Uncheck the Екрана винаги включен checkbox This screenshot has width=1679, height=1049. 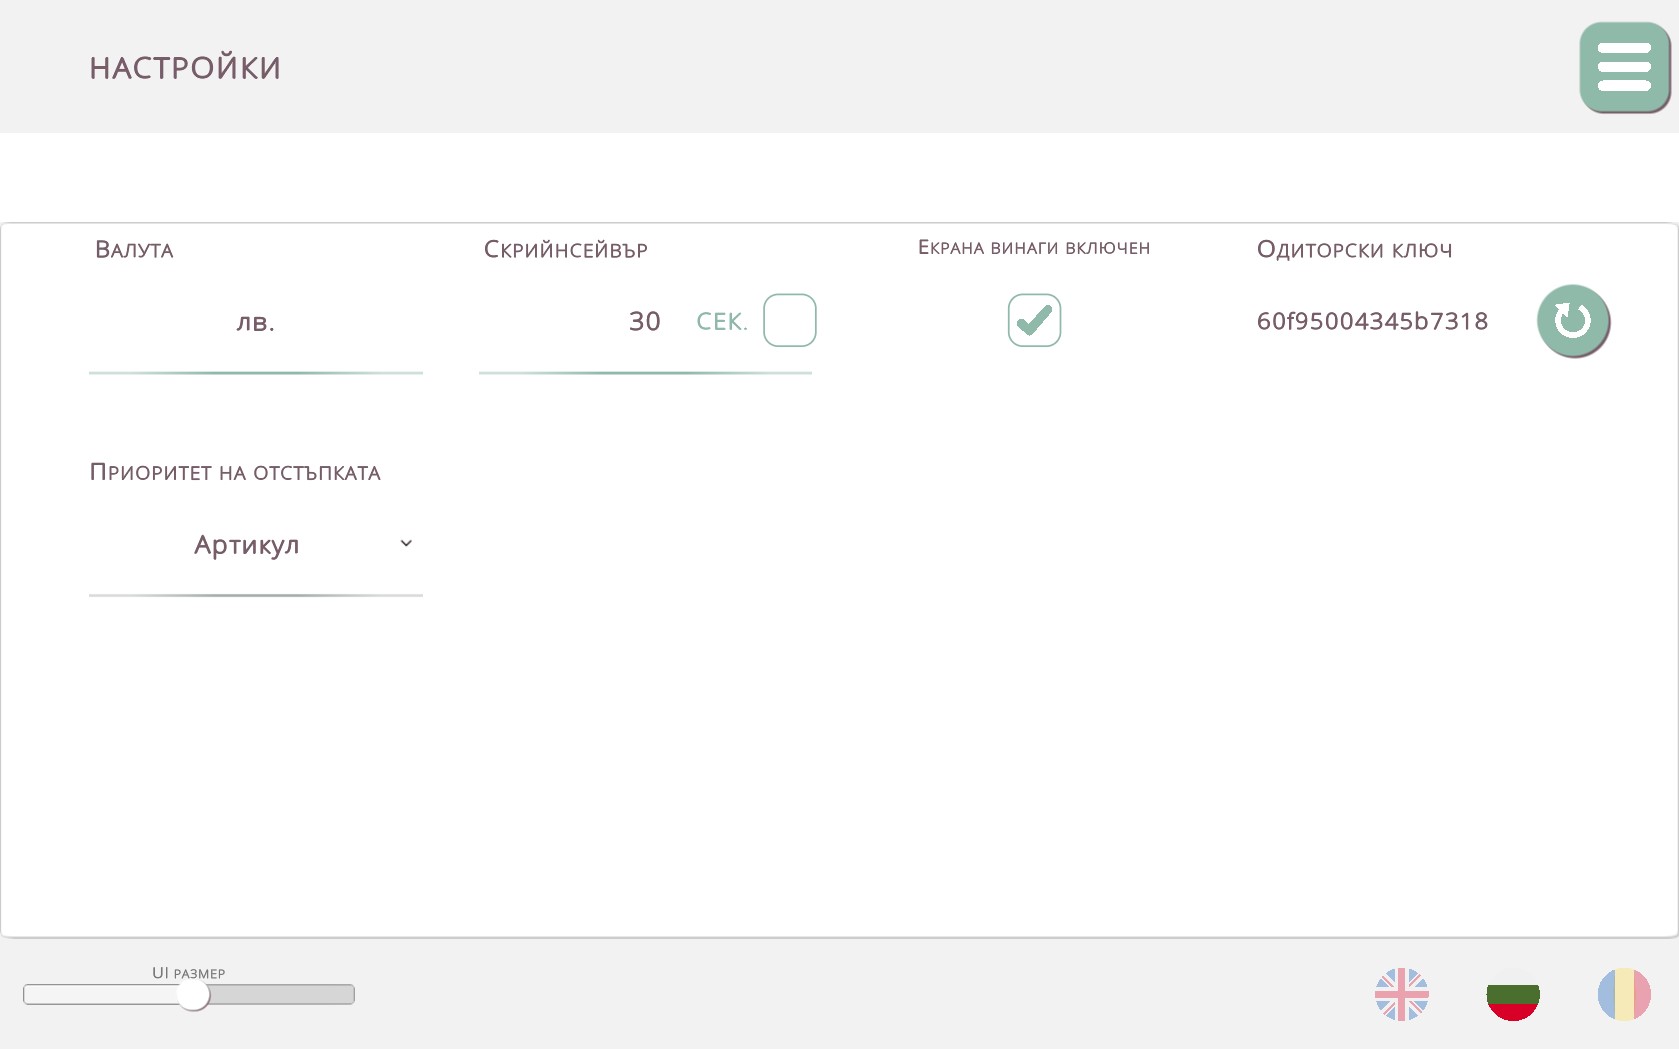[x=1034, y=320]
